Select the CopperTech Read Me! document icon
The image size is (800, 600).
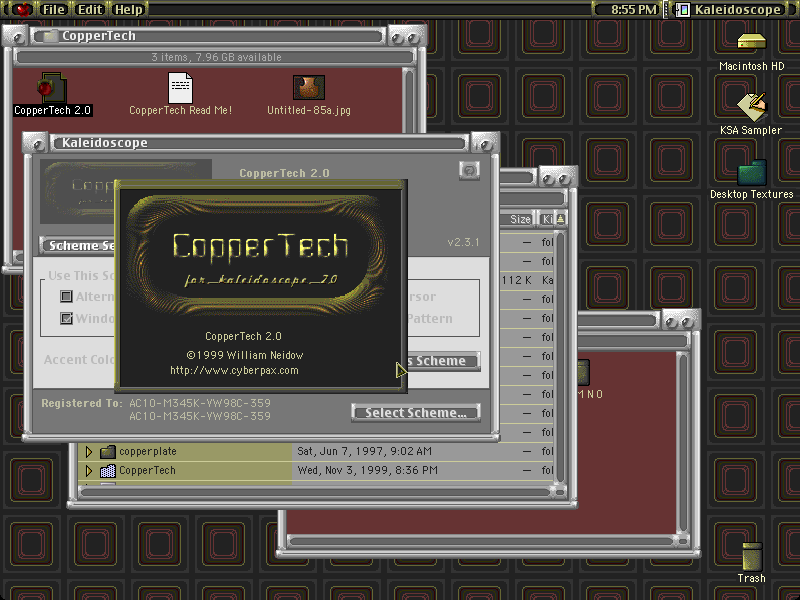180,88
